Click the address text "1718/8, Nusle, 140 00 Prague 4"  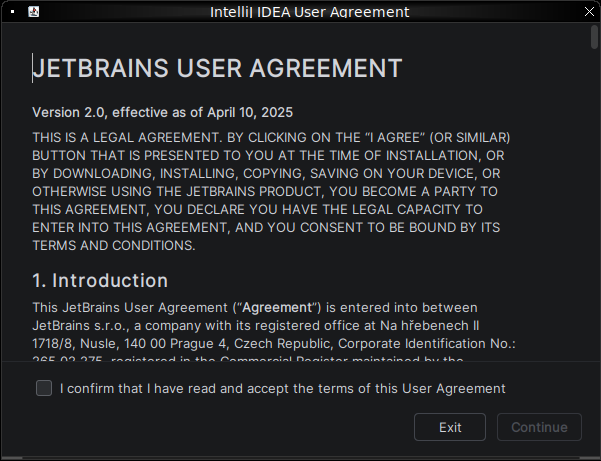(131, 343)
